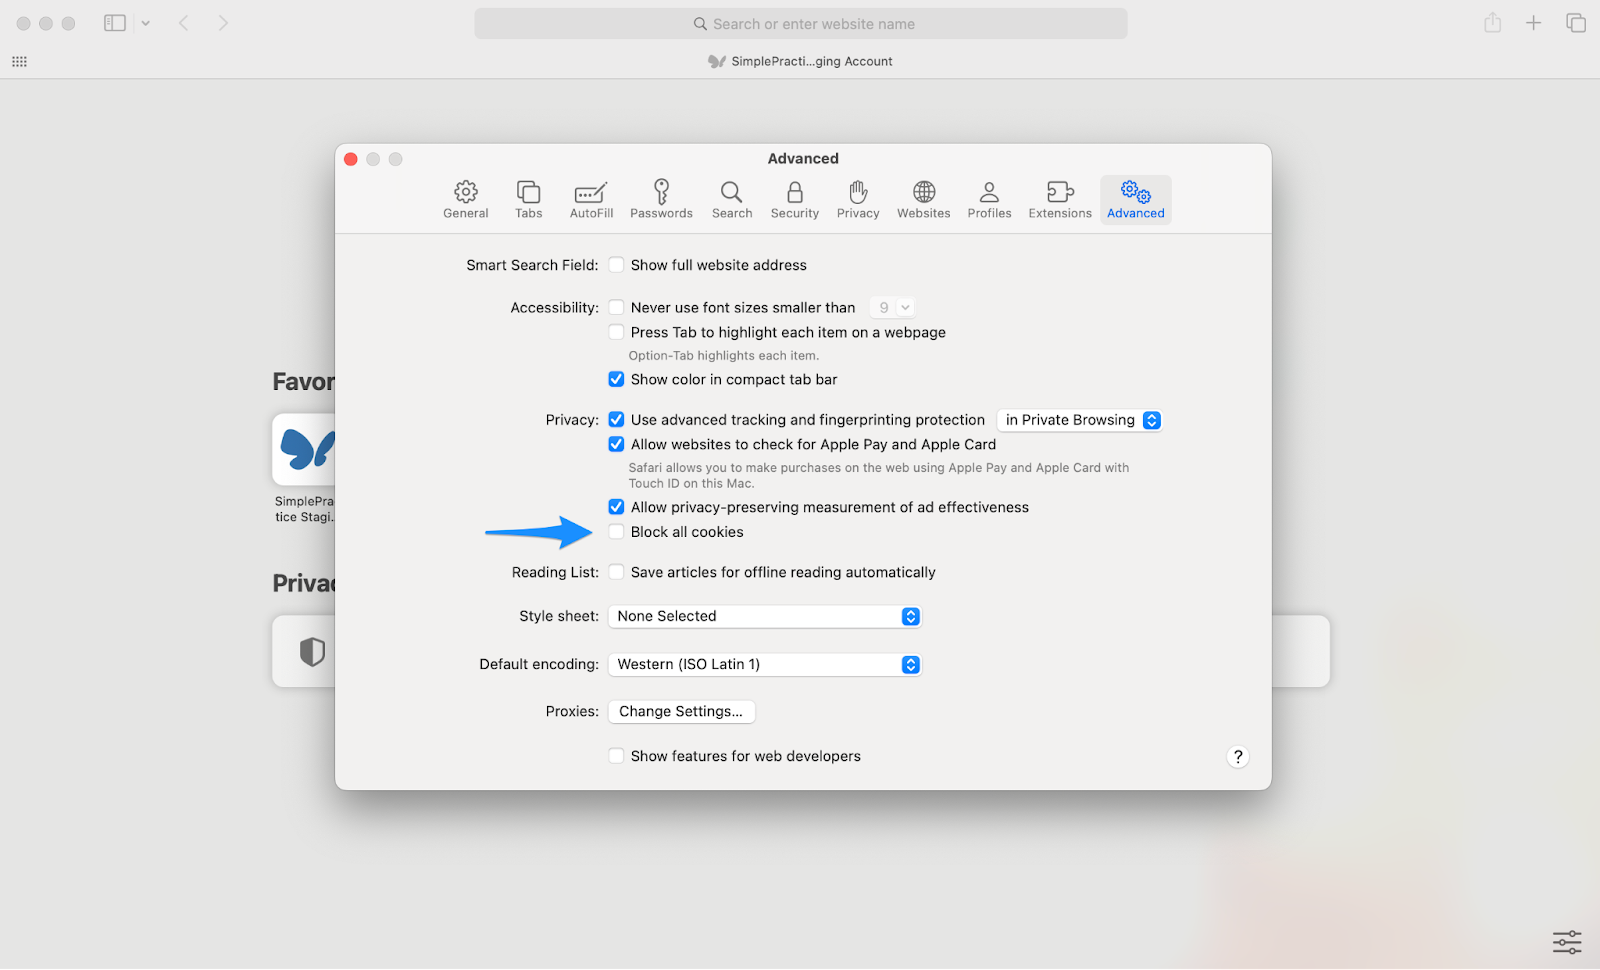Open the tracking protection scope dropdown
The width and height of the screenshot is (1600, 970).
tap(1079, 420)
